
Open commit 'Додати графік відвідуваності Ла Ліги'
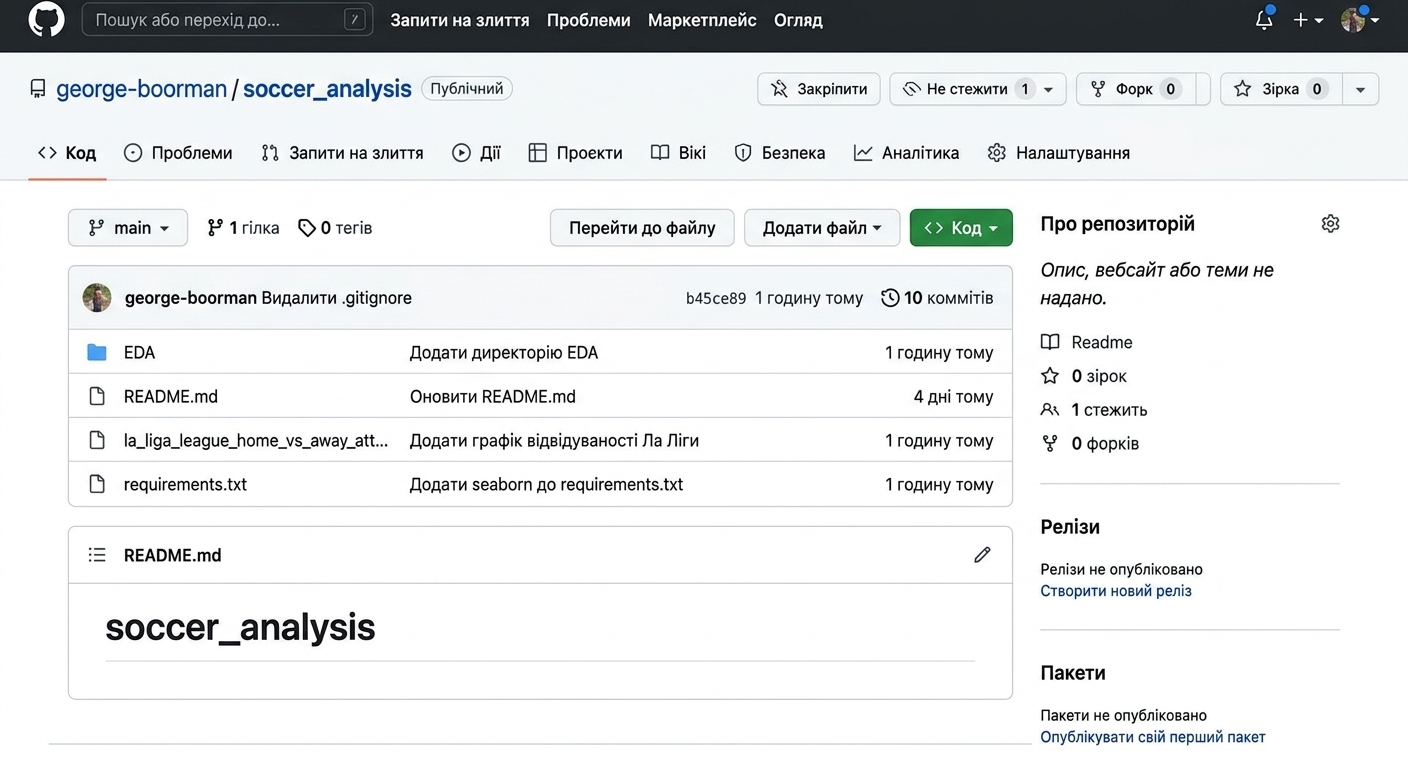[x=554, y=440]
